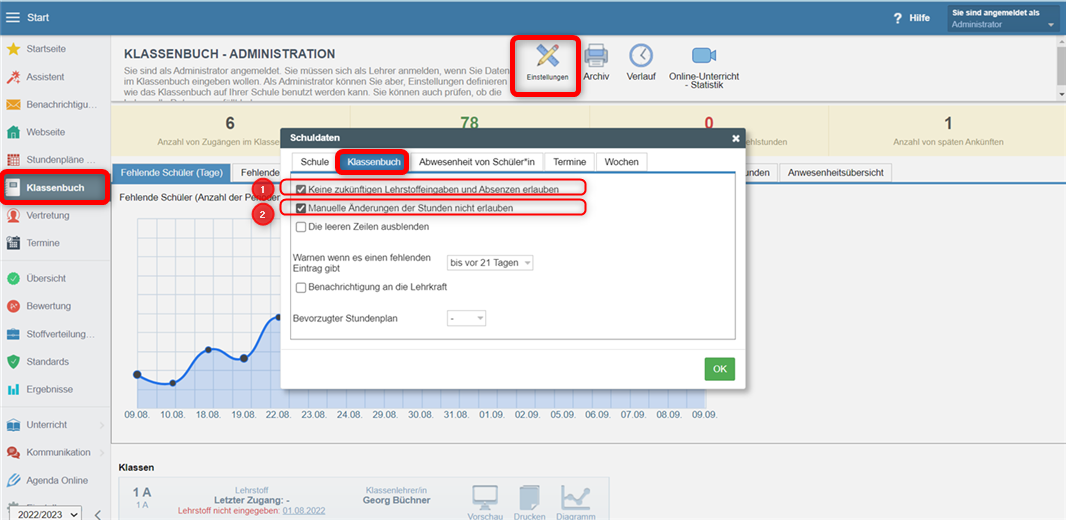This screenshot has width=1066, height=520.
Task: Switch to Abwesenheit von Schüler*in tab
Action: [476, 162]
